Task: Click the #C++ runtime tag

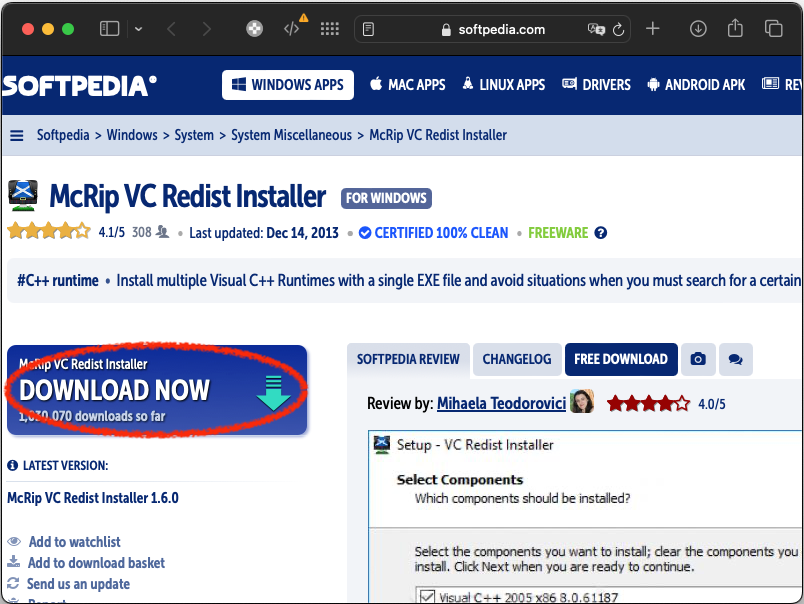Action: click(57, 280)
